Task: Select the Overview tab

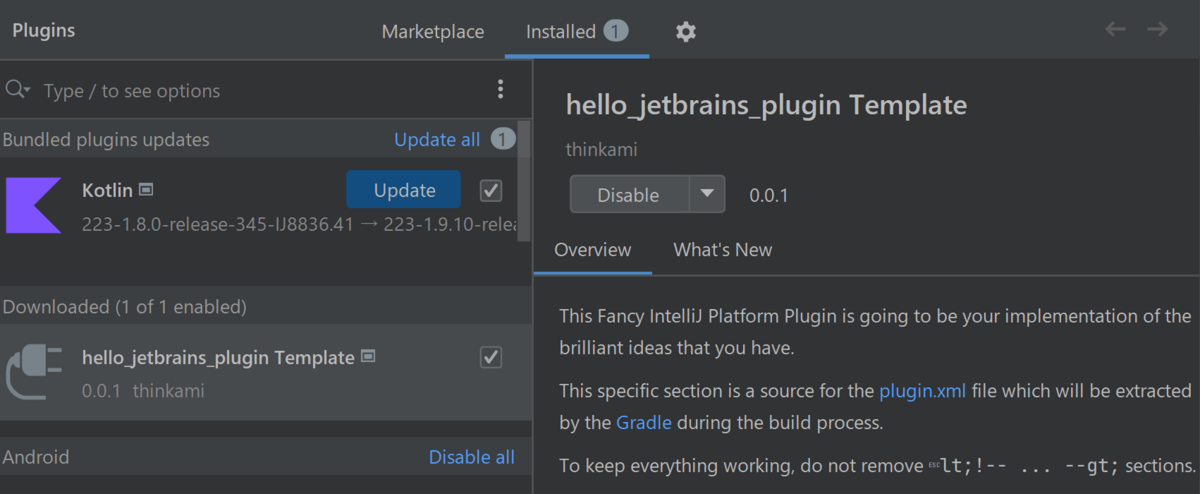Action: [x=593, y=250]
